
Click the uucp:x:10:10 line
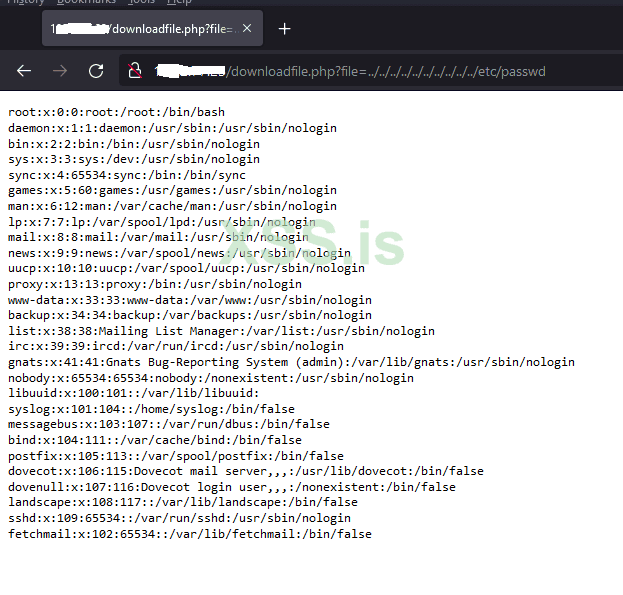pyautogui.click(x=186, y=269)
